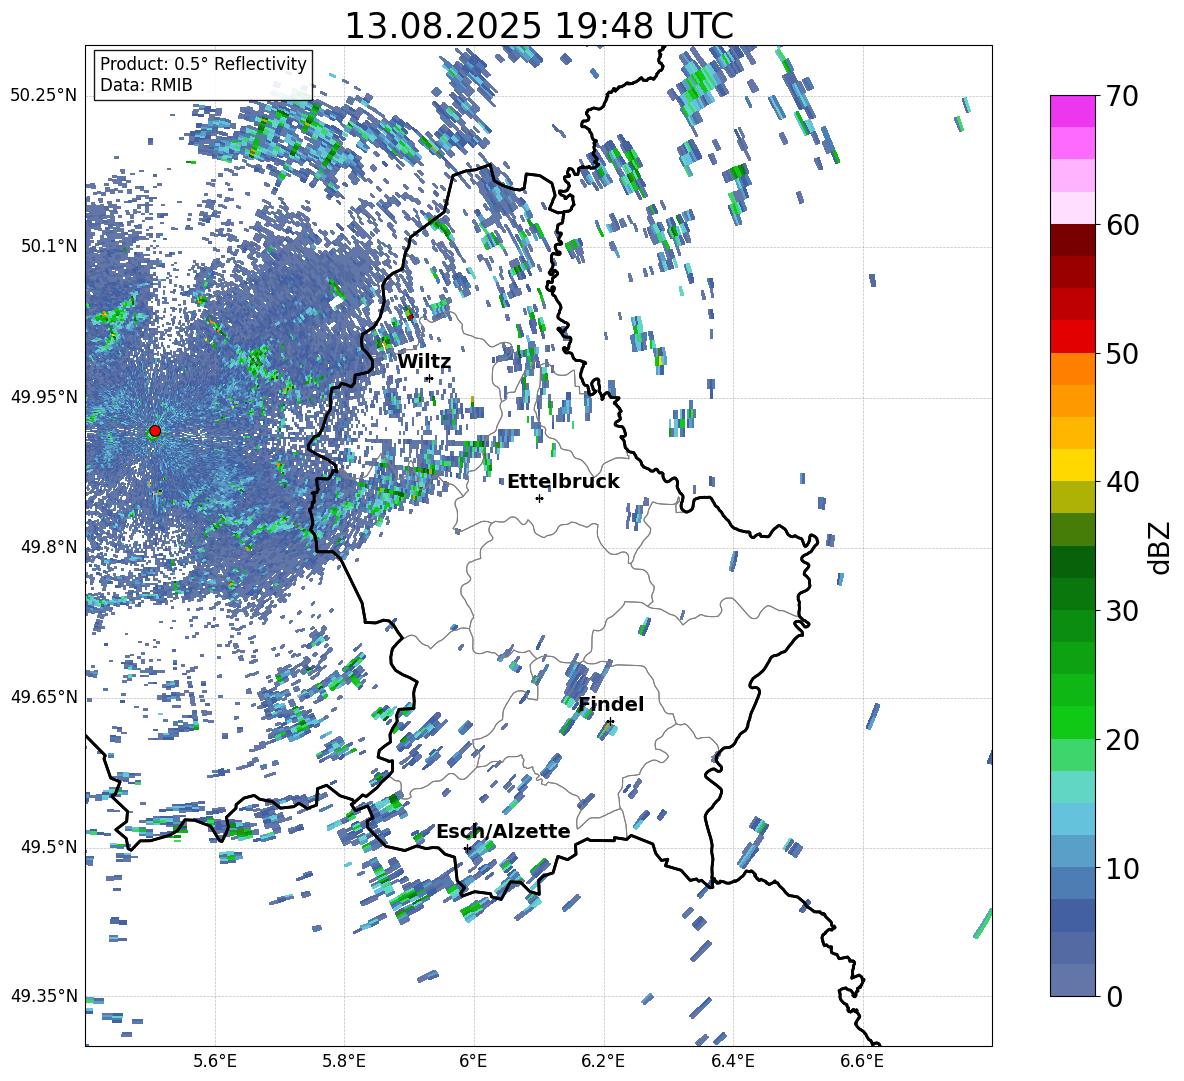Click the 49.65°N latitude label
This screenshot has width=1184, height=1081.
[x=44, y=696]
